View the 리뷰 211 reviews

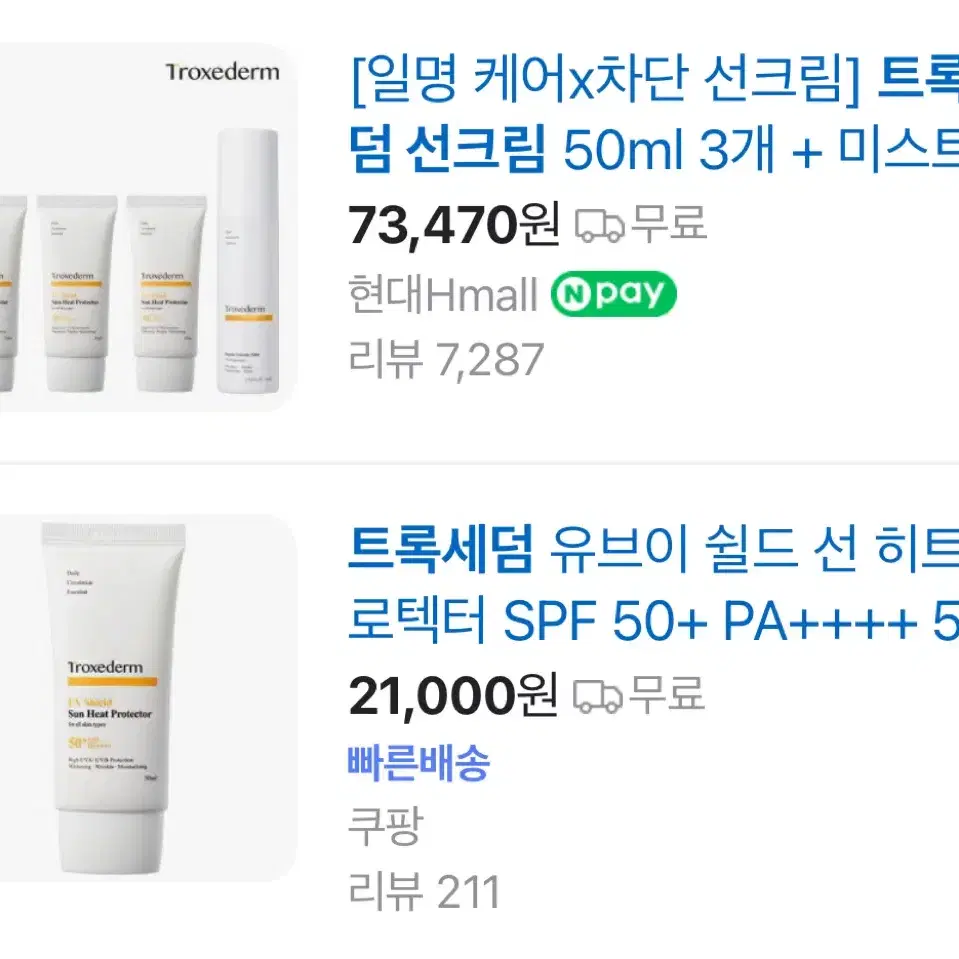click(424, 892)
